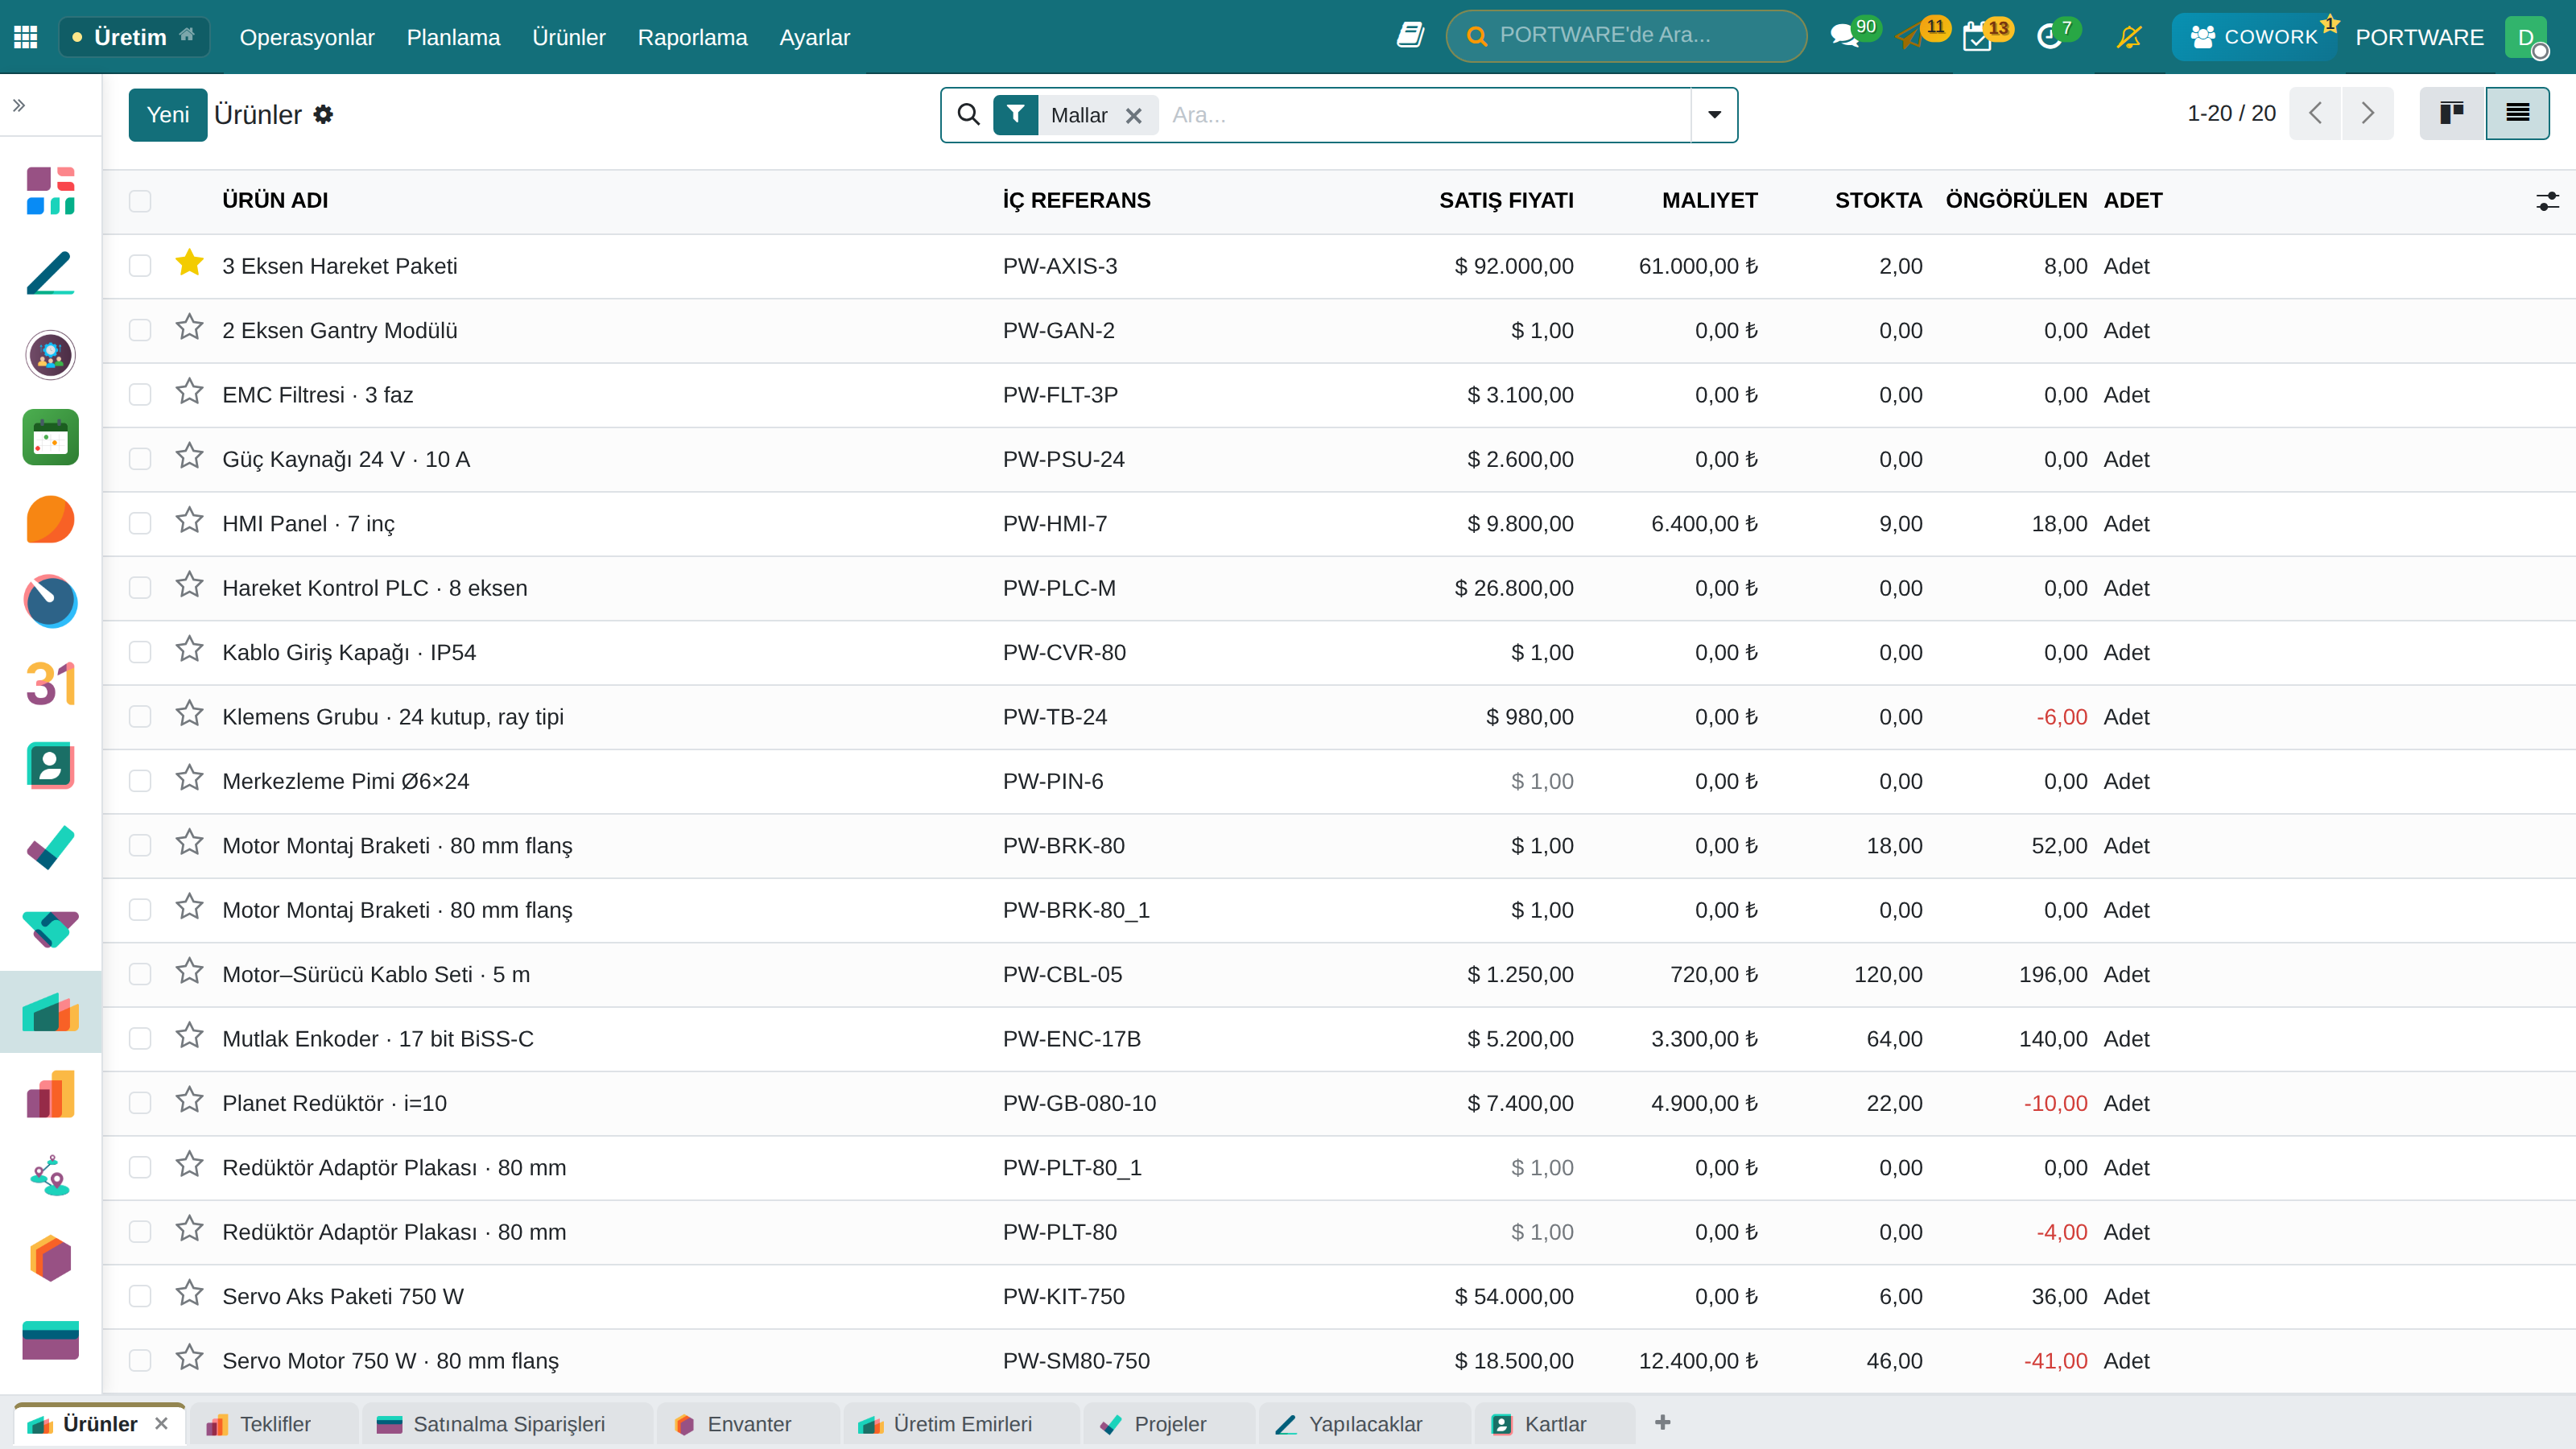Focus the PORTWARE'de Ara search field
The height and width of the screenshot is (1449, 2576).
[x=1626, y=36]
